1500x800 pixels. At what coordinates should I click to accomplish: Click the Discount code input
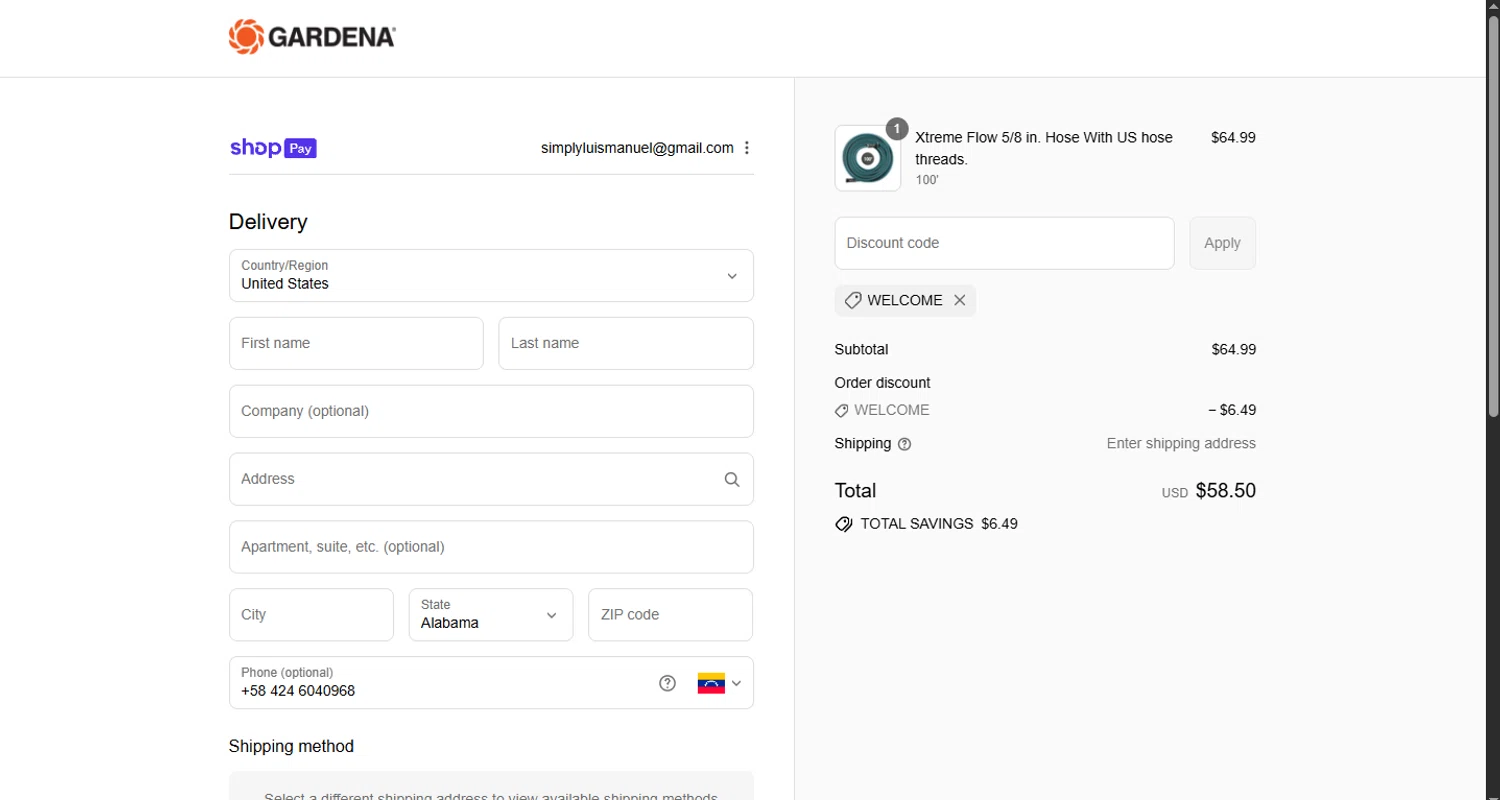tap(1004, 243)
